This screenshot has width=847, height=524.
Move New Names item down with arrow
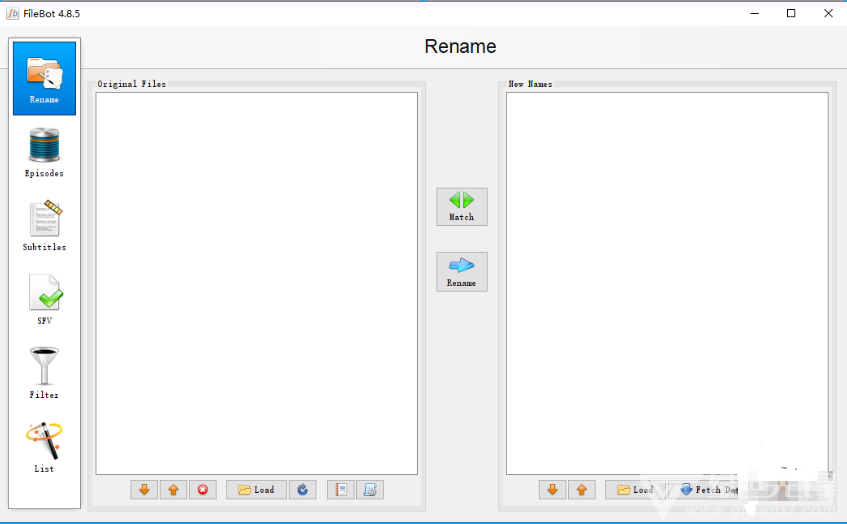tap(552, 490)
